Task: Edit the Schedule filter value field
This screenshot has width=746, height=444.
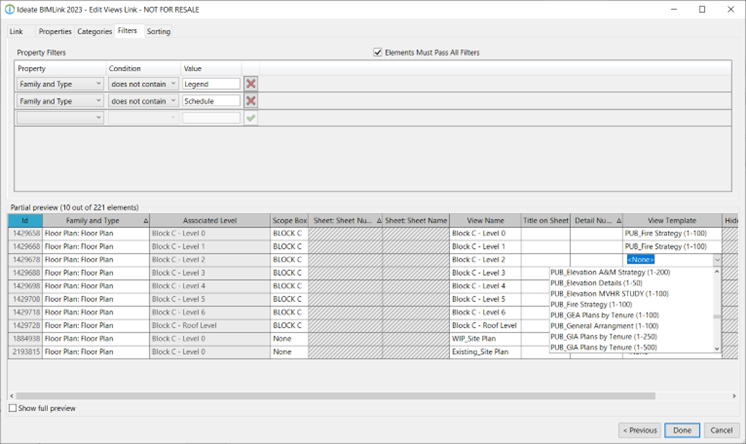Action: [211, 101]
